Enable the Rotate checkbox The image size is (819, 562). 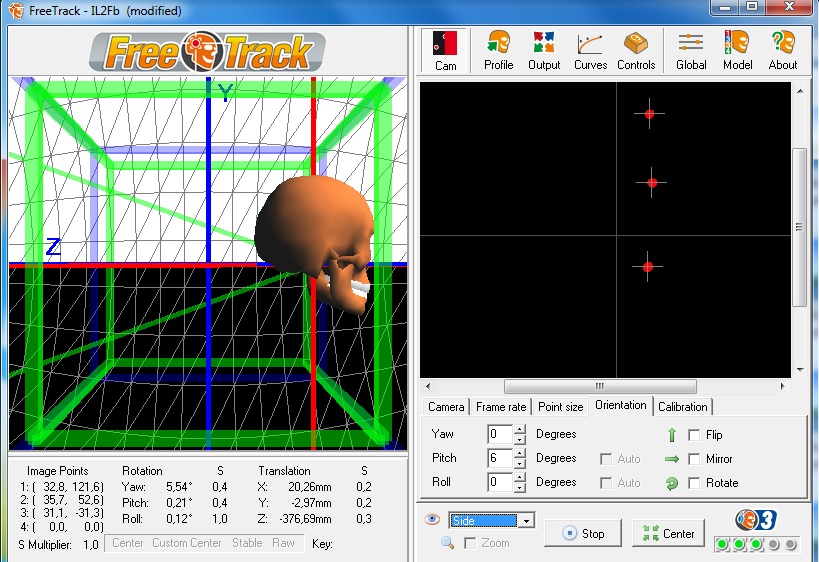pyautogui.click(x=694, y=483)
